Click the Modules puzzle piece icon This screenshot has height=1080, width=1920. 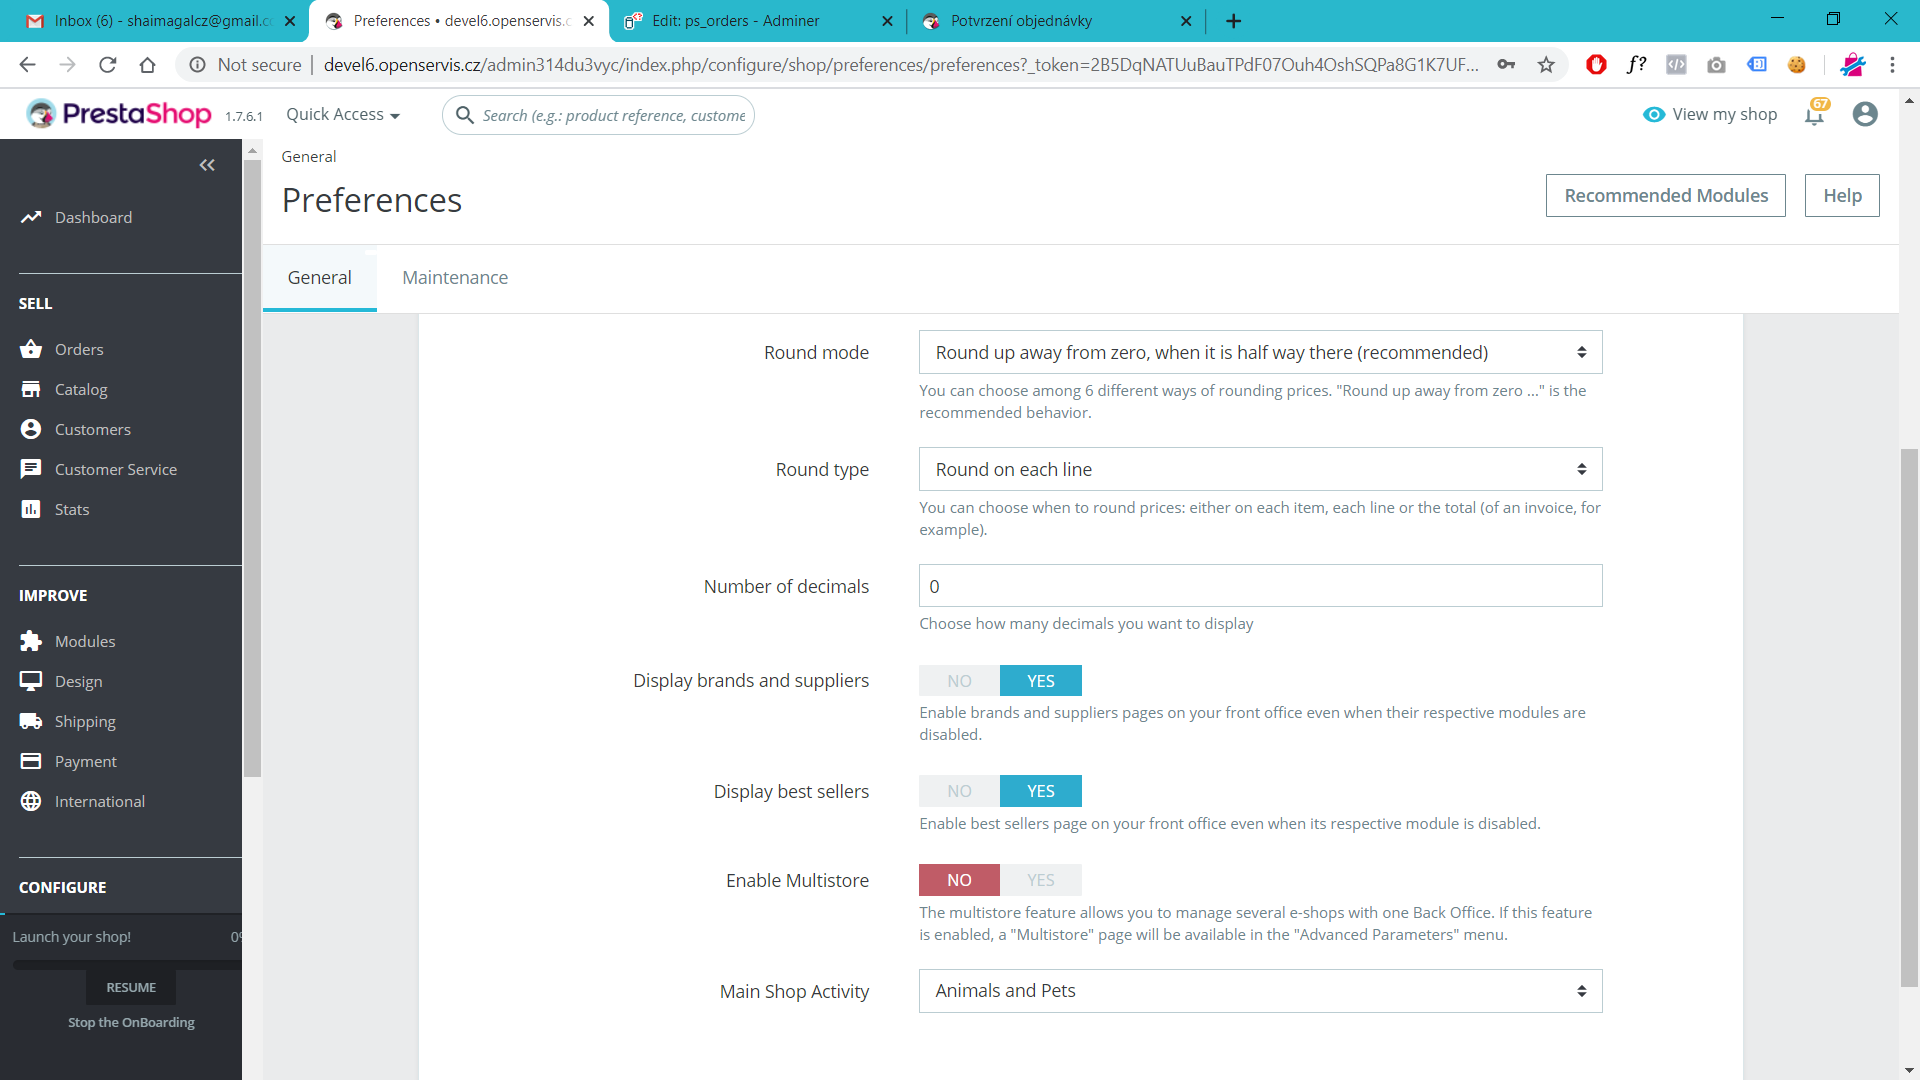click(x=31, y=641)
